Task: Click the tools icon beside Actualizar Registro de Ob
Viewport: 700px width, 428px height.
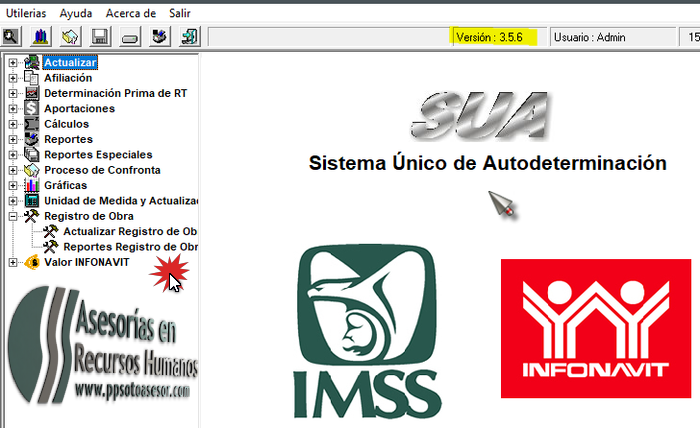Action: 50,231
